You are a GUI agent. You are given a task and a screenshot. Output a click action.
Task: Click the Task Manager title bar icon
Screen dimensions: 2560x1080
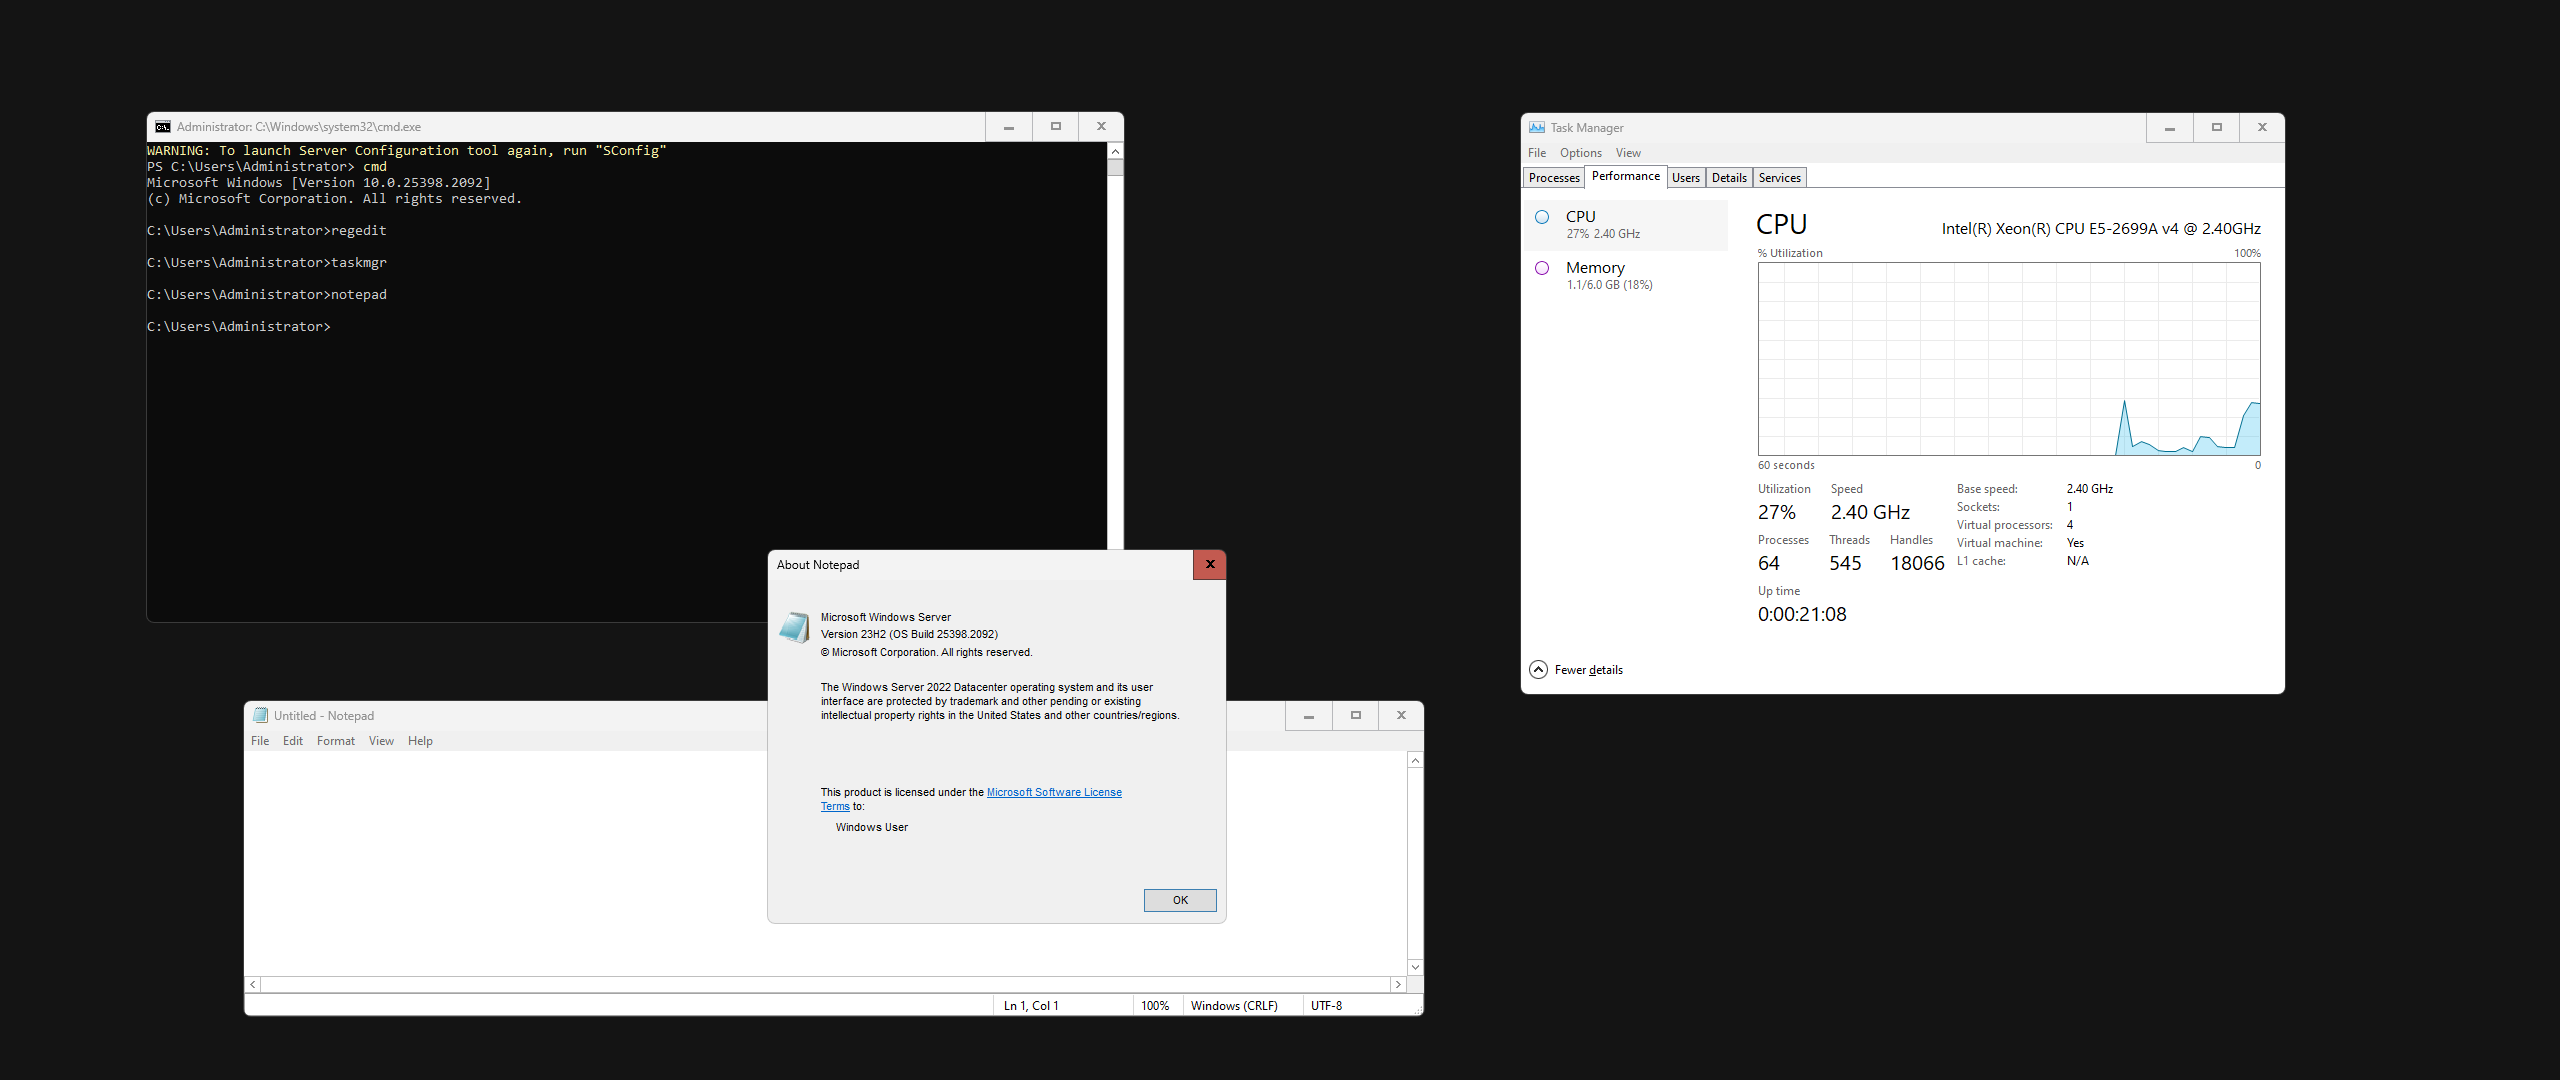[1537, 128]
